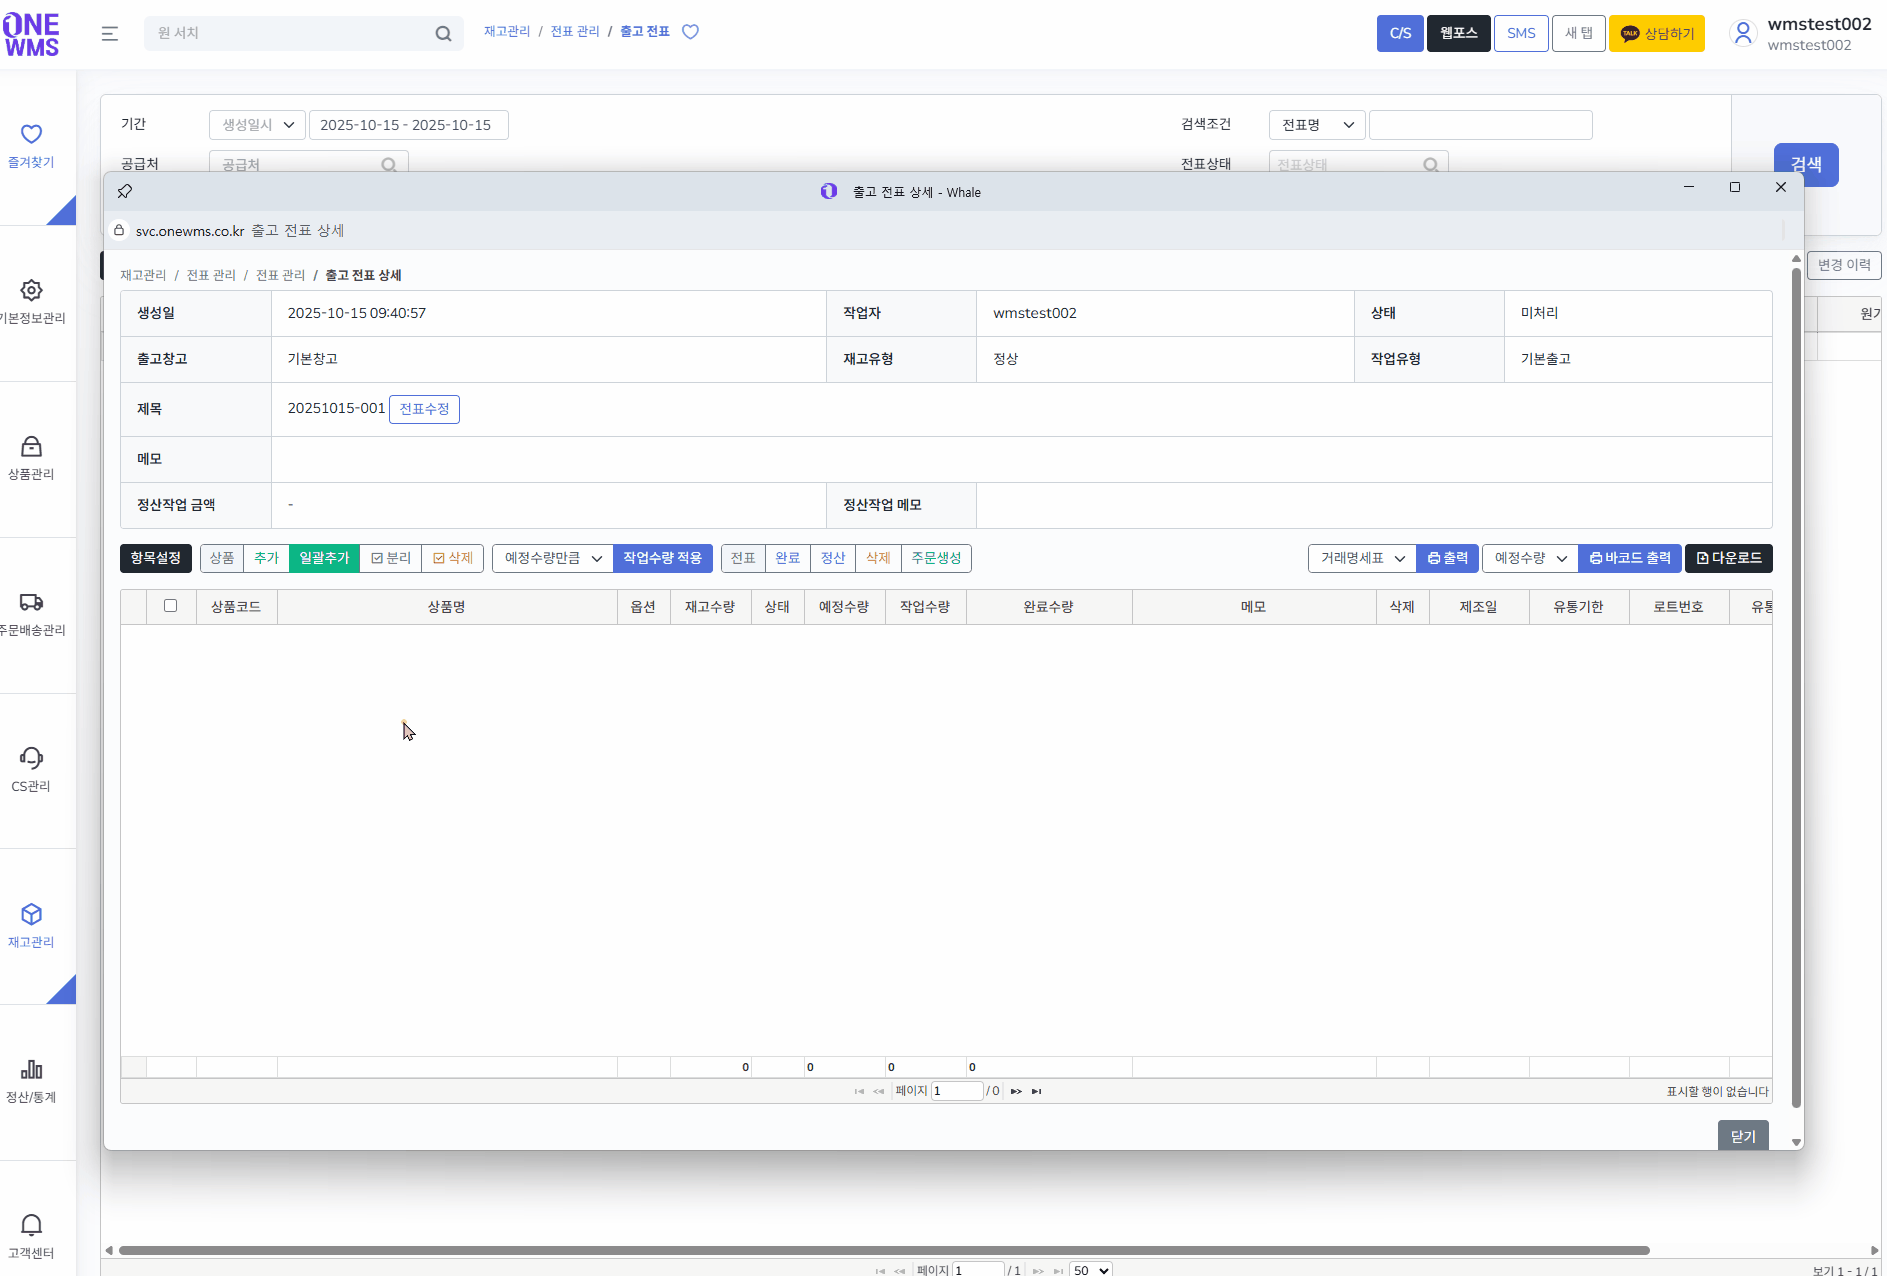This screenshot has width=1887, height=1276.
Task: Favorite this page with the heart icon
Action: tap(690, 32)
